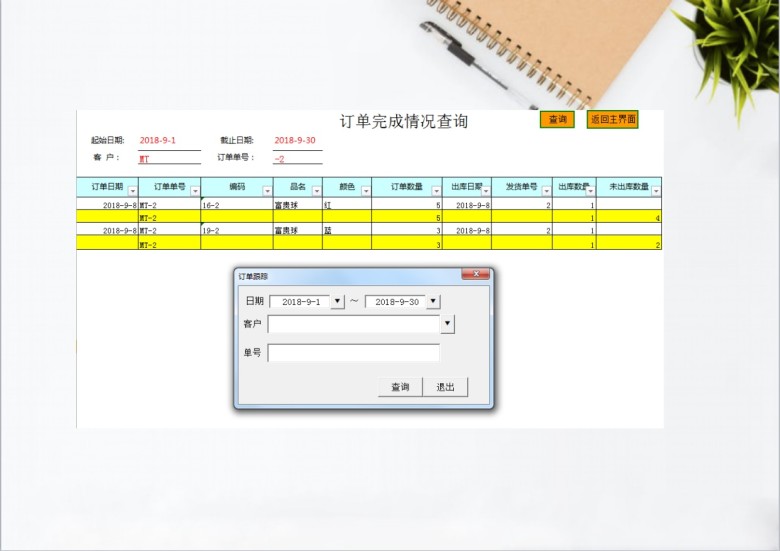Click the orange 查询 button at top

coord(557,119)
